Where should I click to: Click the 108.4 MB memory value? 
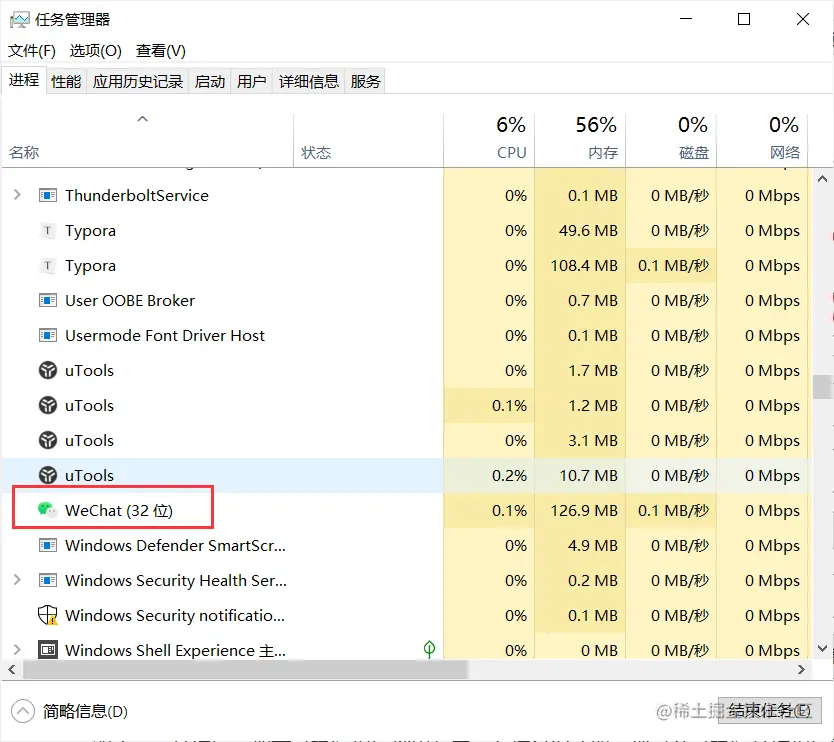tap(583, 265)
